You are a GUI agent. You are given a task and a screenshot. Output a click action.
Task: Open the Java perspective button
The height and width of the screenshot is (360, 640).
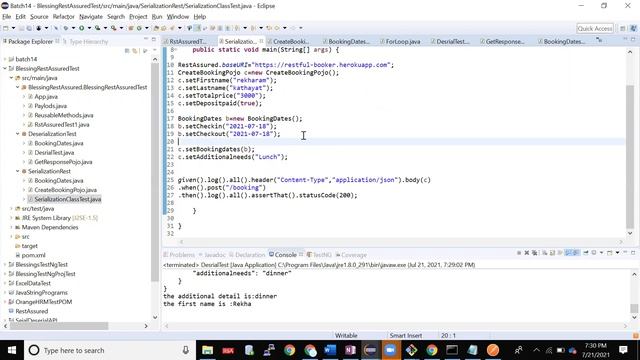[x=633, y=28]
